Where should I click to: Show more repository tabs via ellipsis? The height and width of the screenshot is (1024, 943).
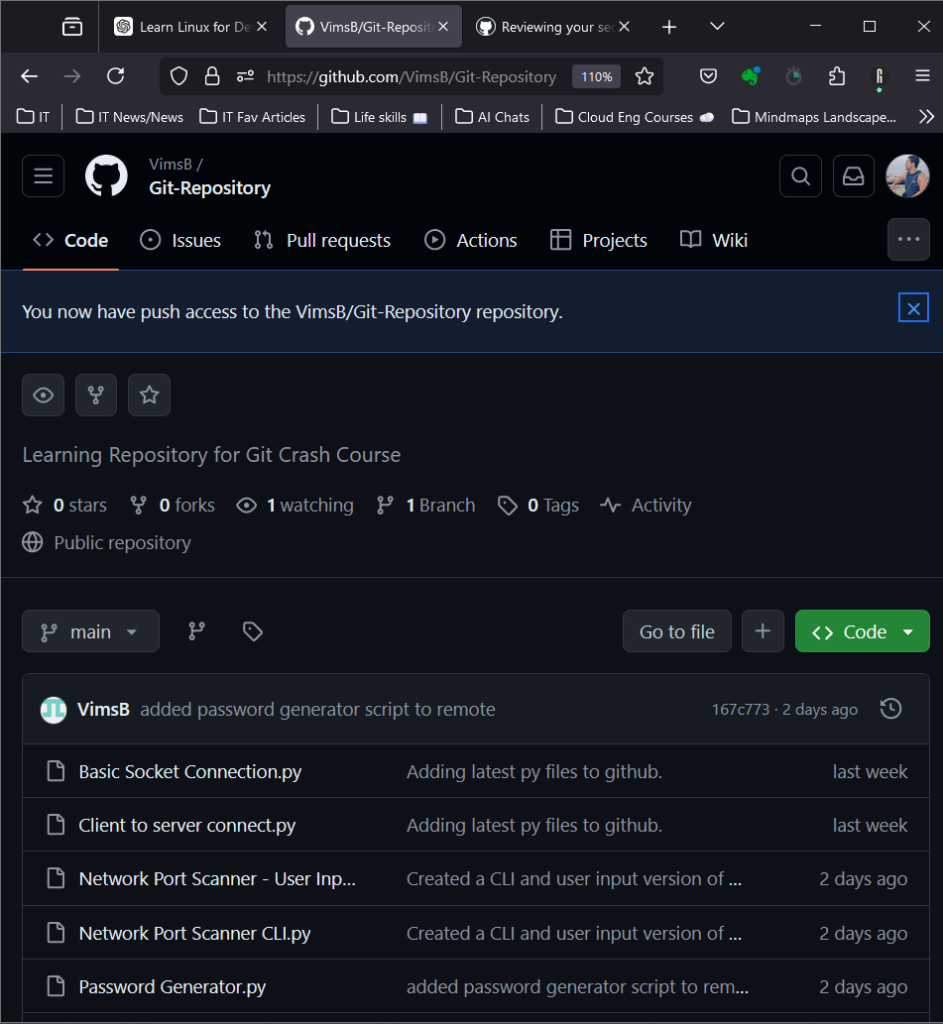(x=908, y=239)
